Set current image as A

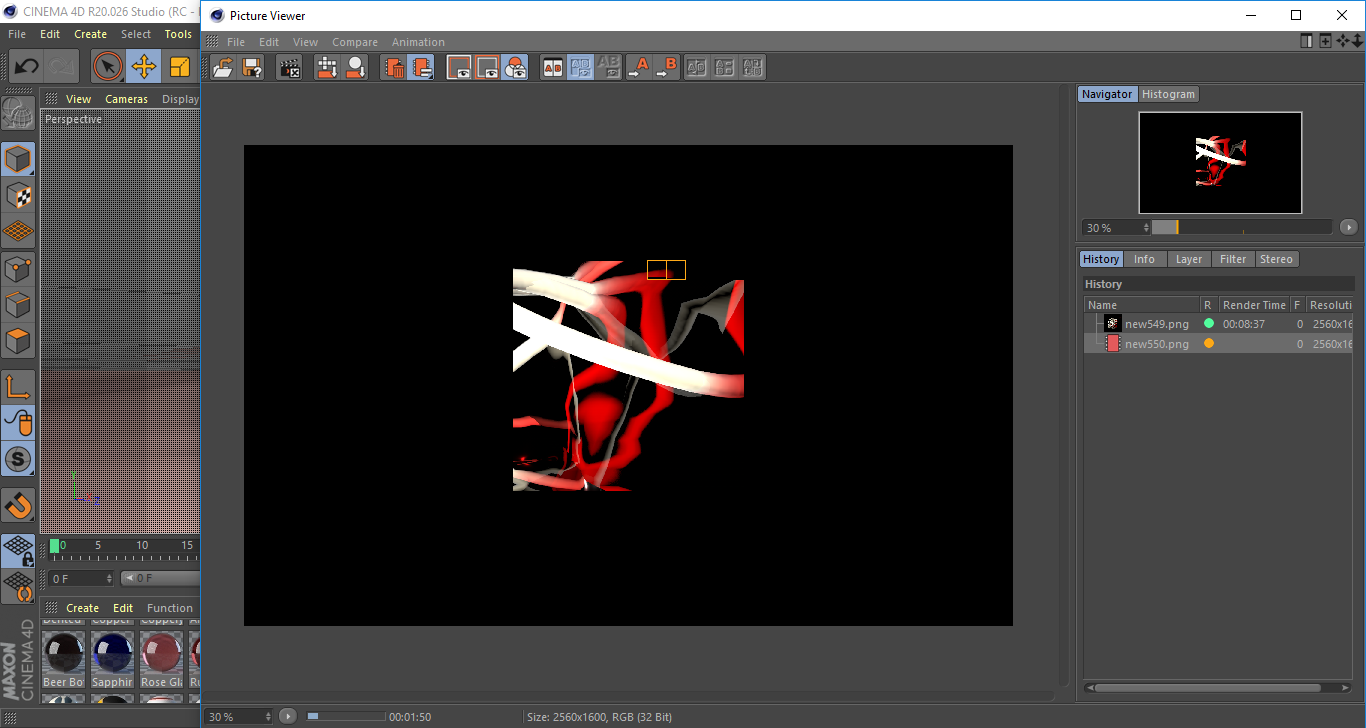(x=638, y=68)
